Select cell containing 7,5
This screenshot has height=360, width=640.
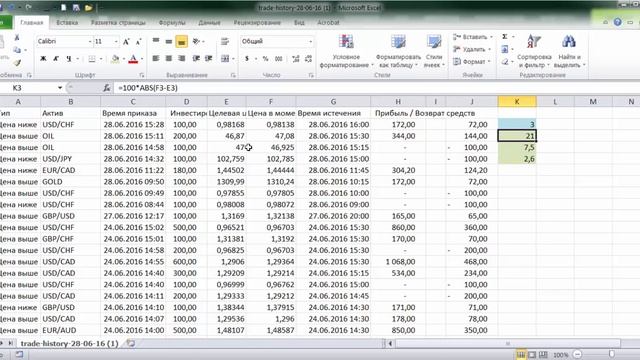(x=517, y=147)
